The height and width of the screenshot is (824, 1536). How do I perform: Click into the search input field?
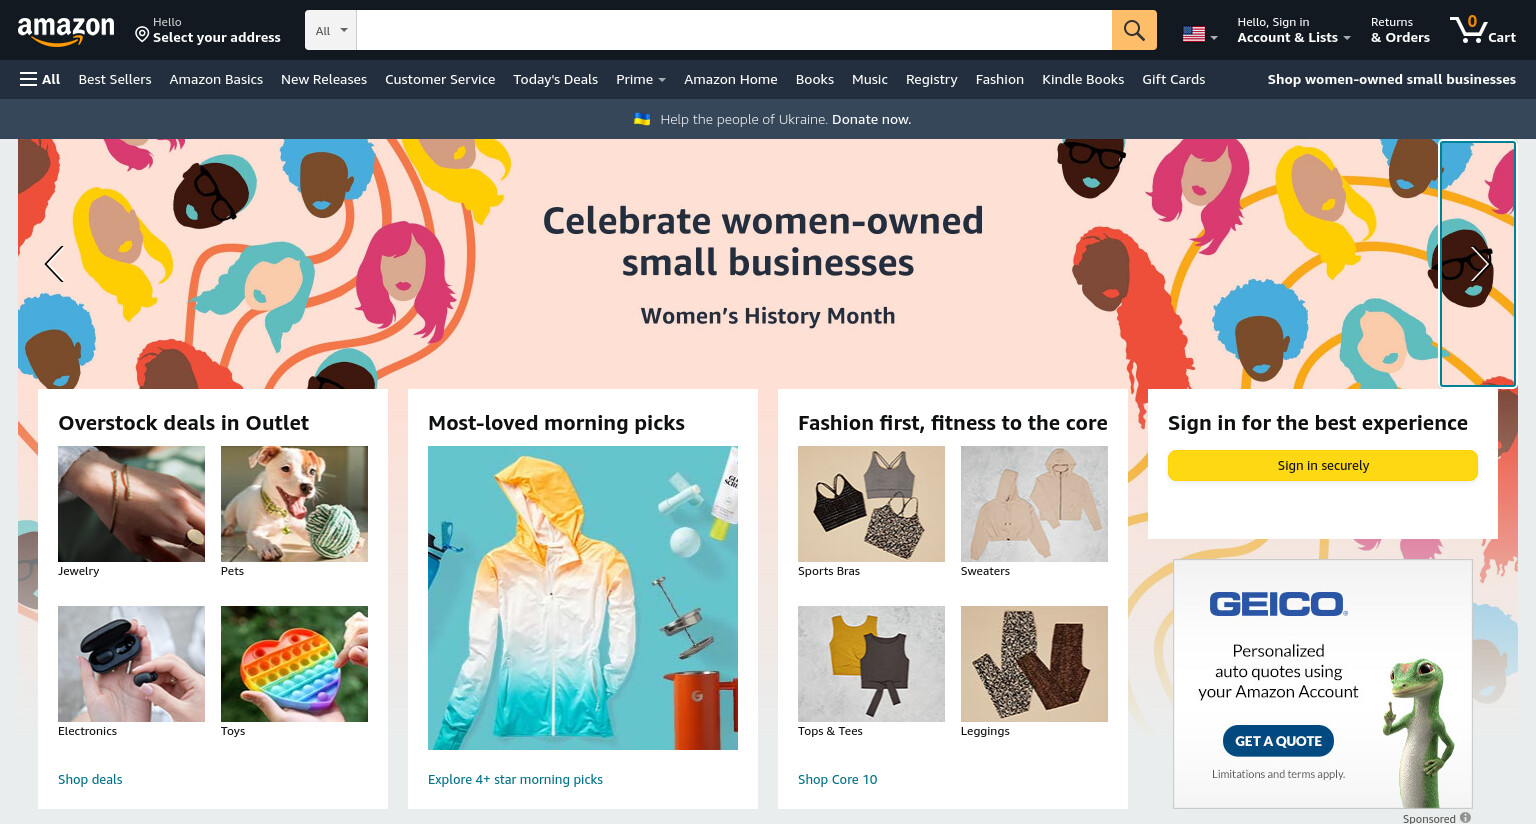pos(734,30)
